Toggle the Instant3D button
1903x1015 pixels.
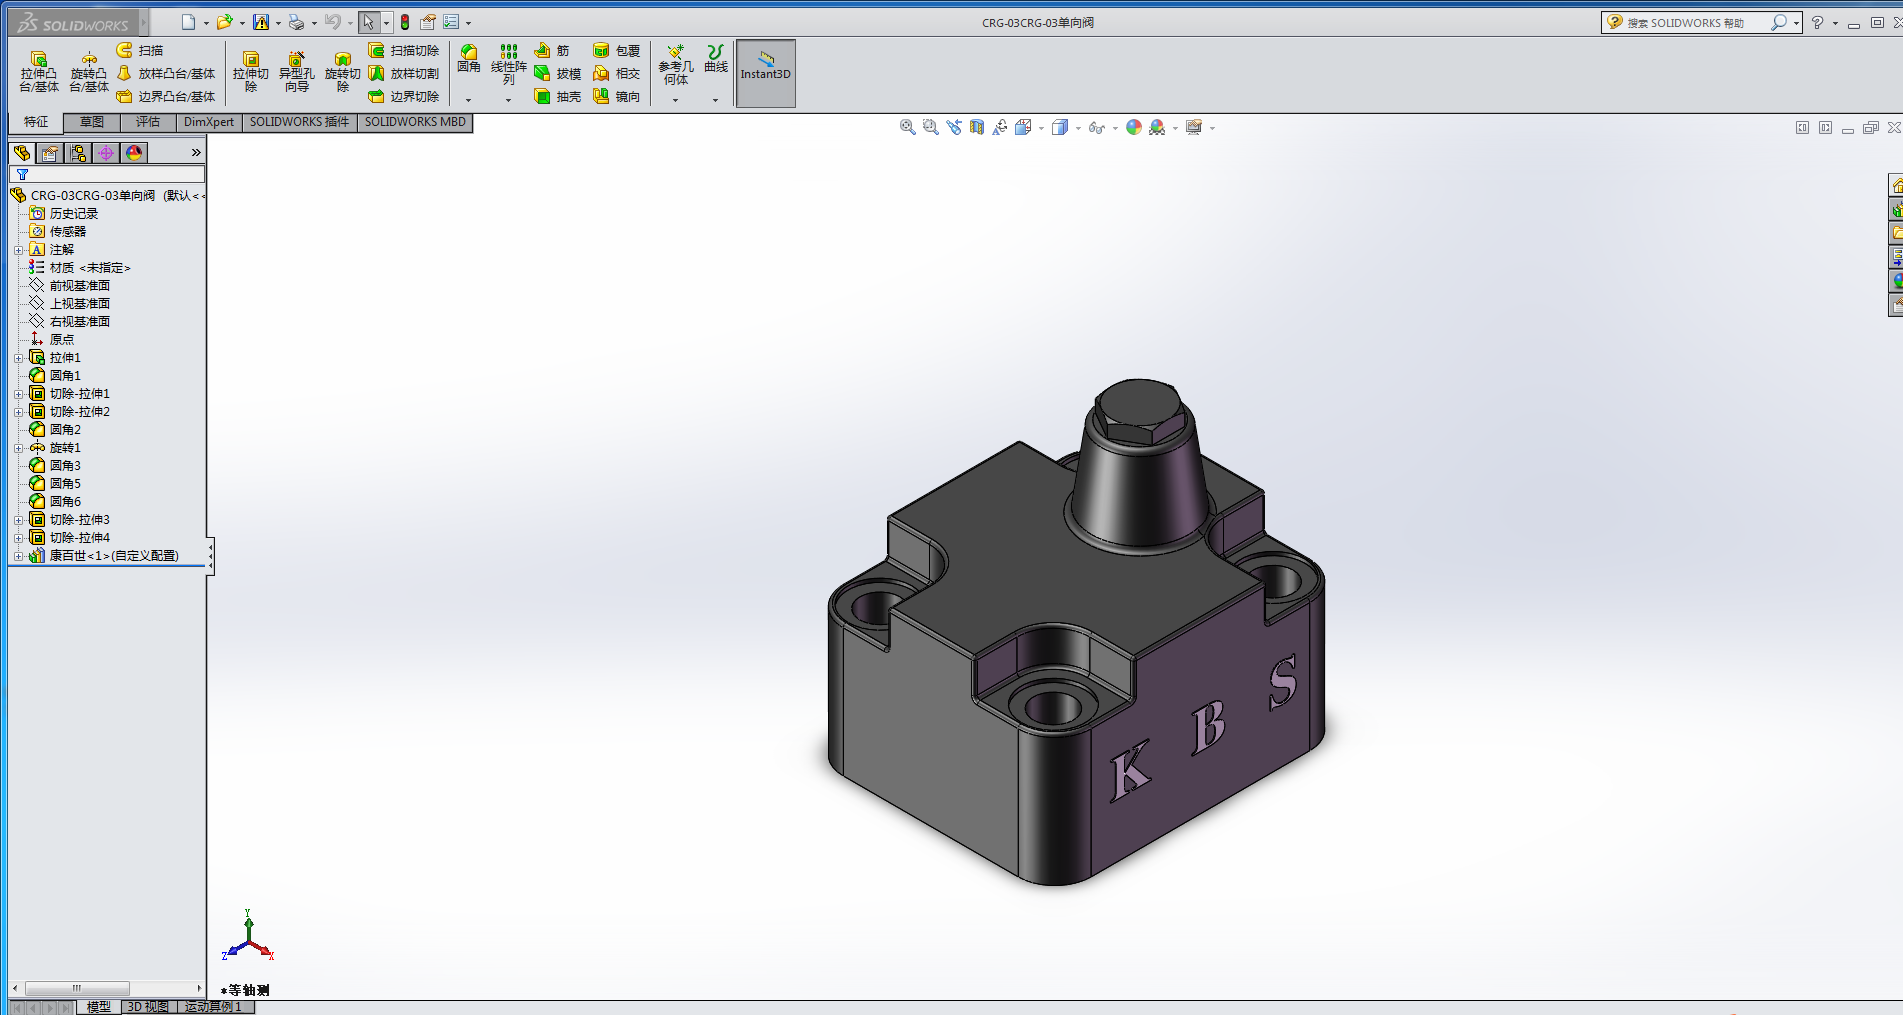click(766, 73)
